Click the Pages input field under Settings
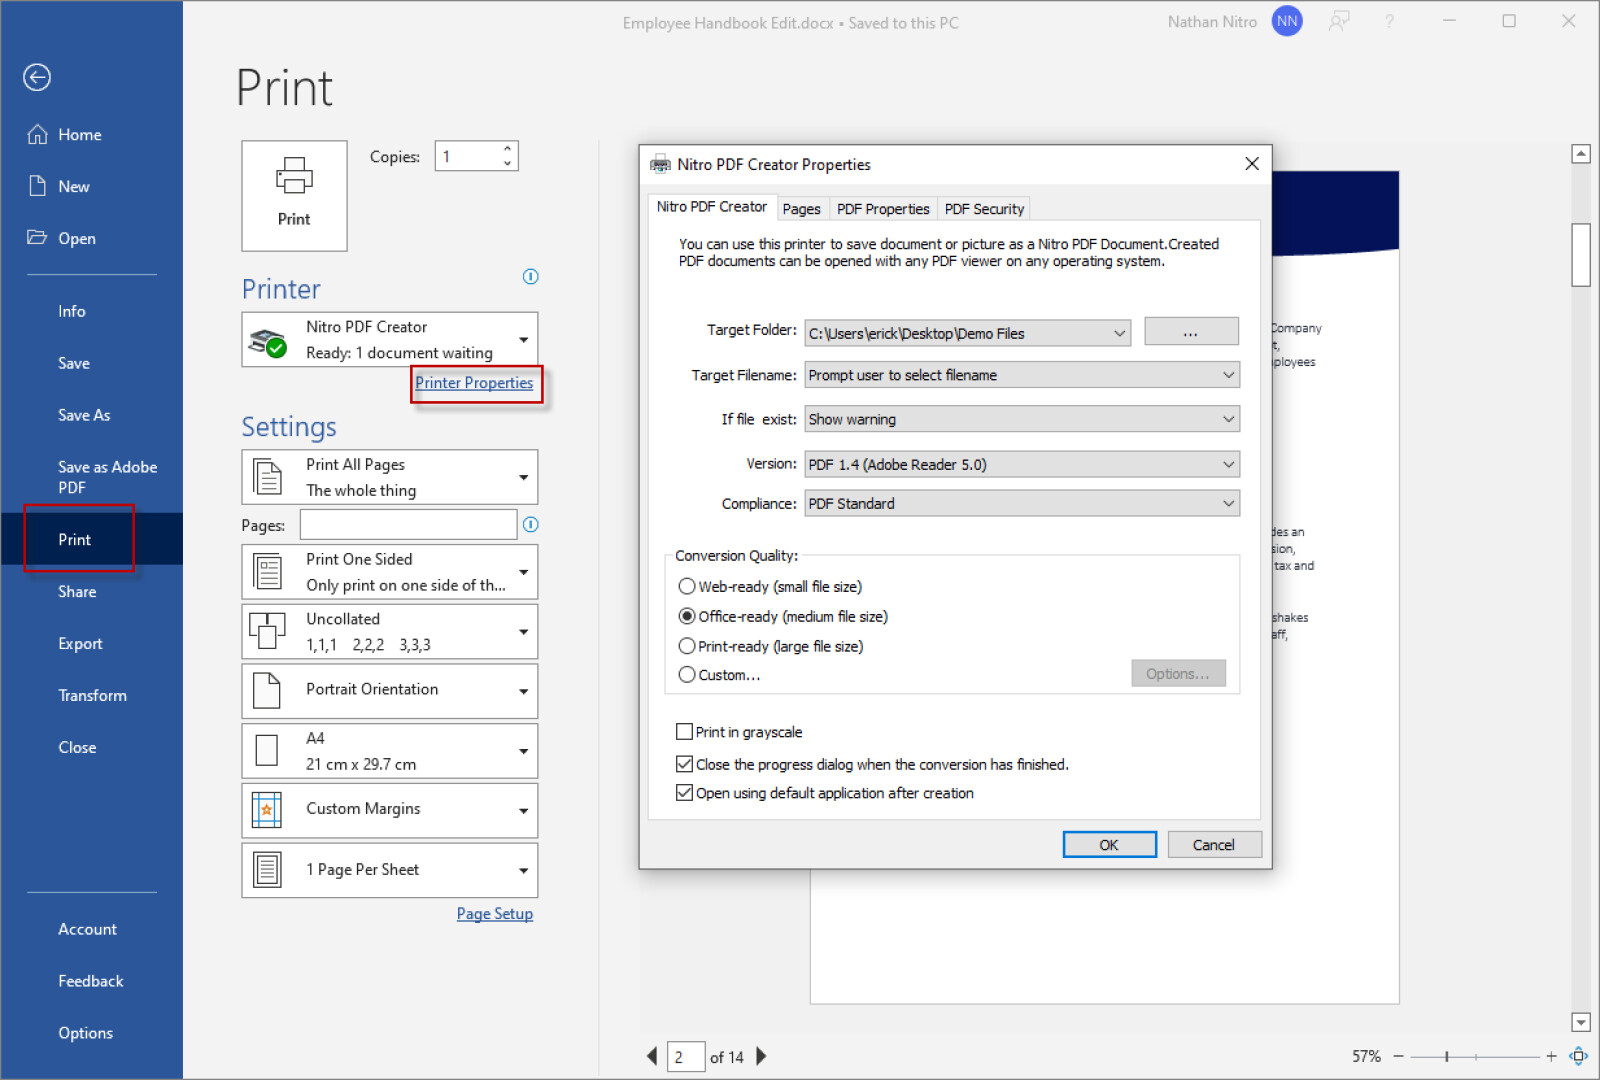Screen dimensions: 1600x1080 408,523
